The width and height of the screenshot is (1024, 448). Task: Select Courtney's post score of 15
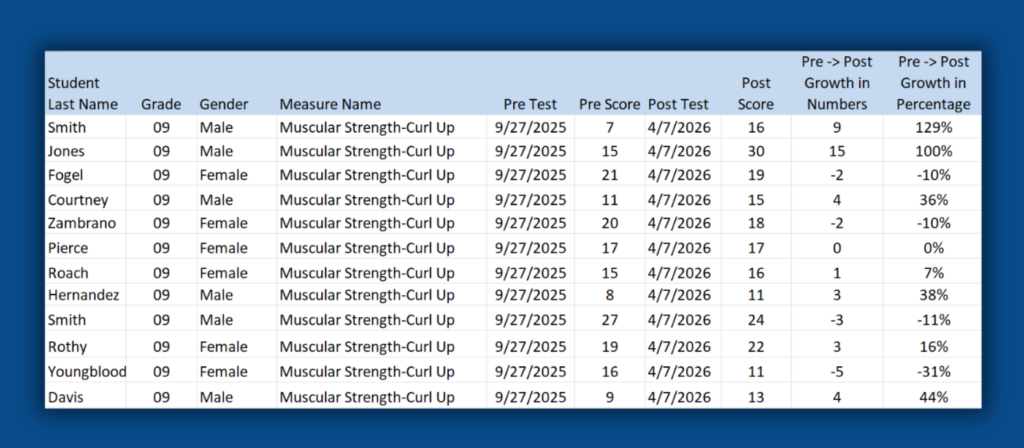pos(756,200)
